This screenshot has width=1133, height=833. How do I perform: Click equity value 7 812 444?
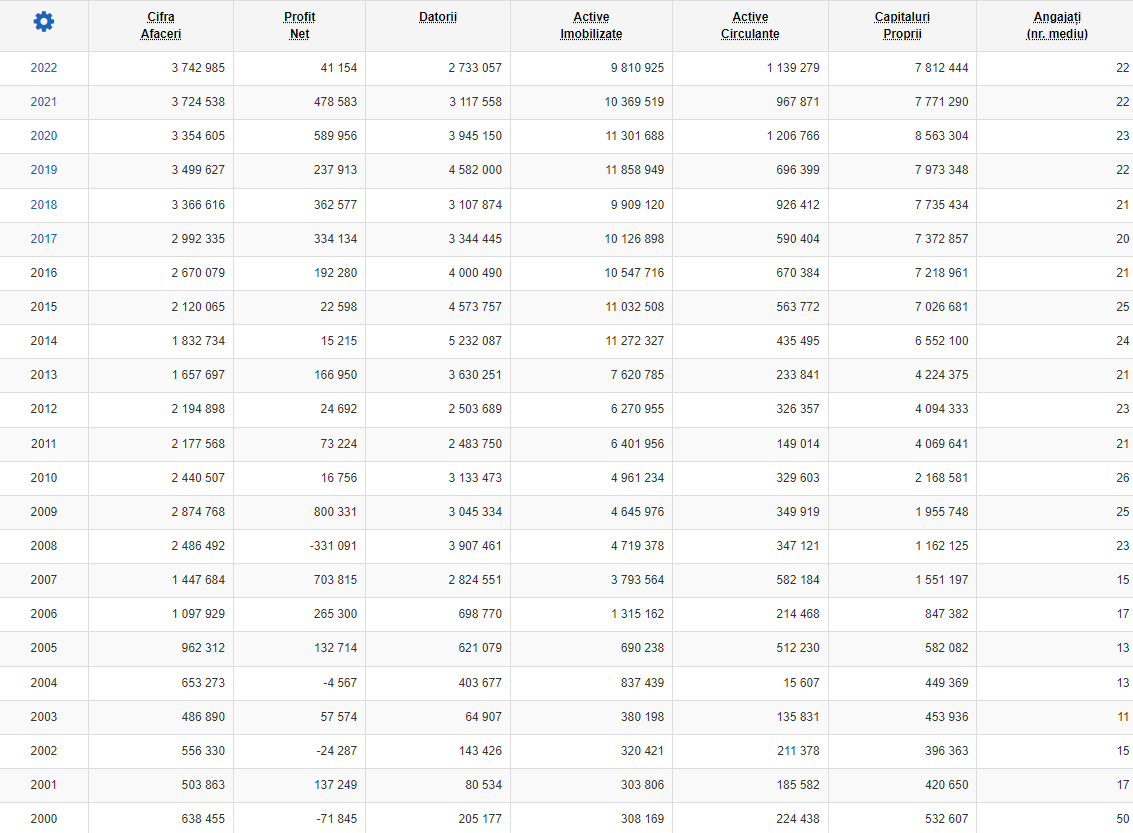tap(942, 68)
